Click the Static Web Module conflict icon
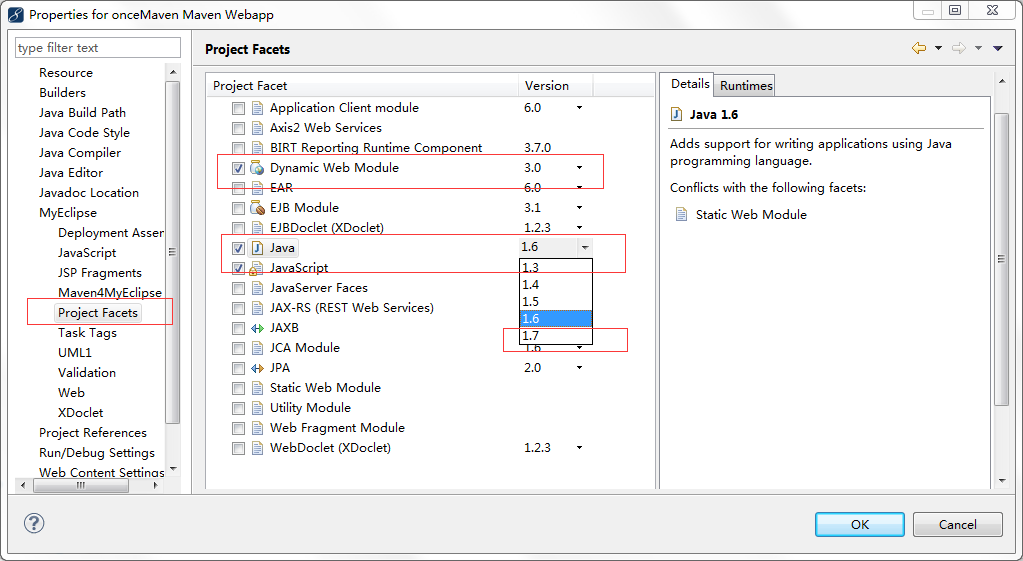The image size is (1023, 561). coord(682,214)
